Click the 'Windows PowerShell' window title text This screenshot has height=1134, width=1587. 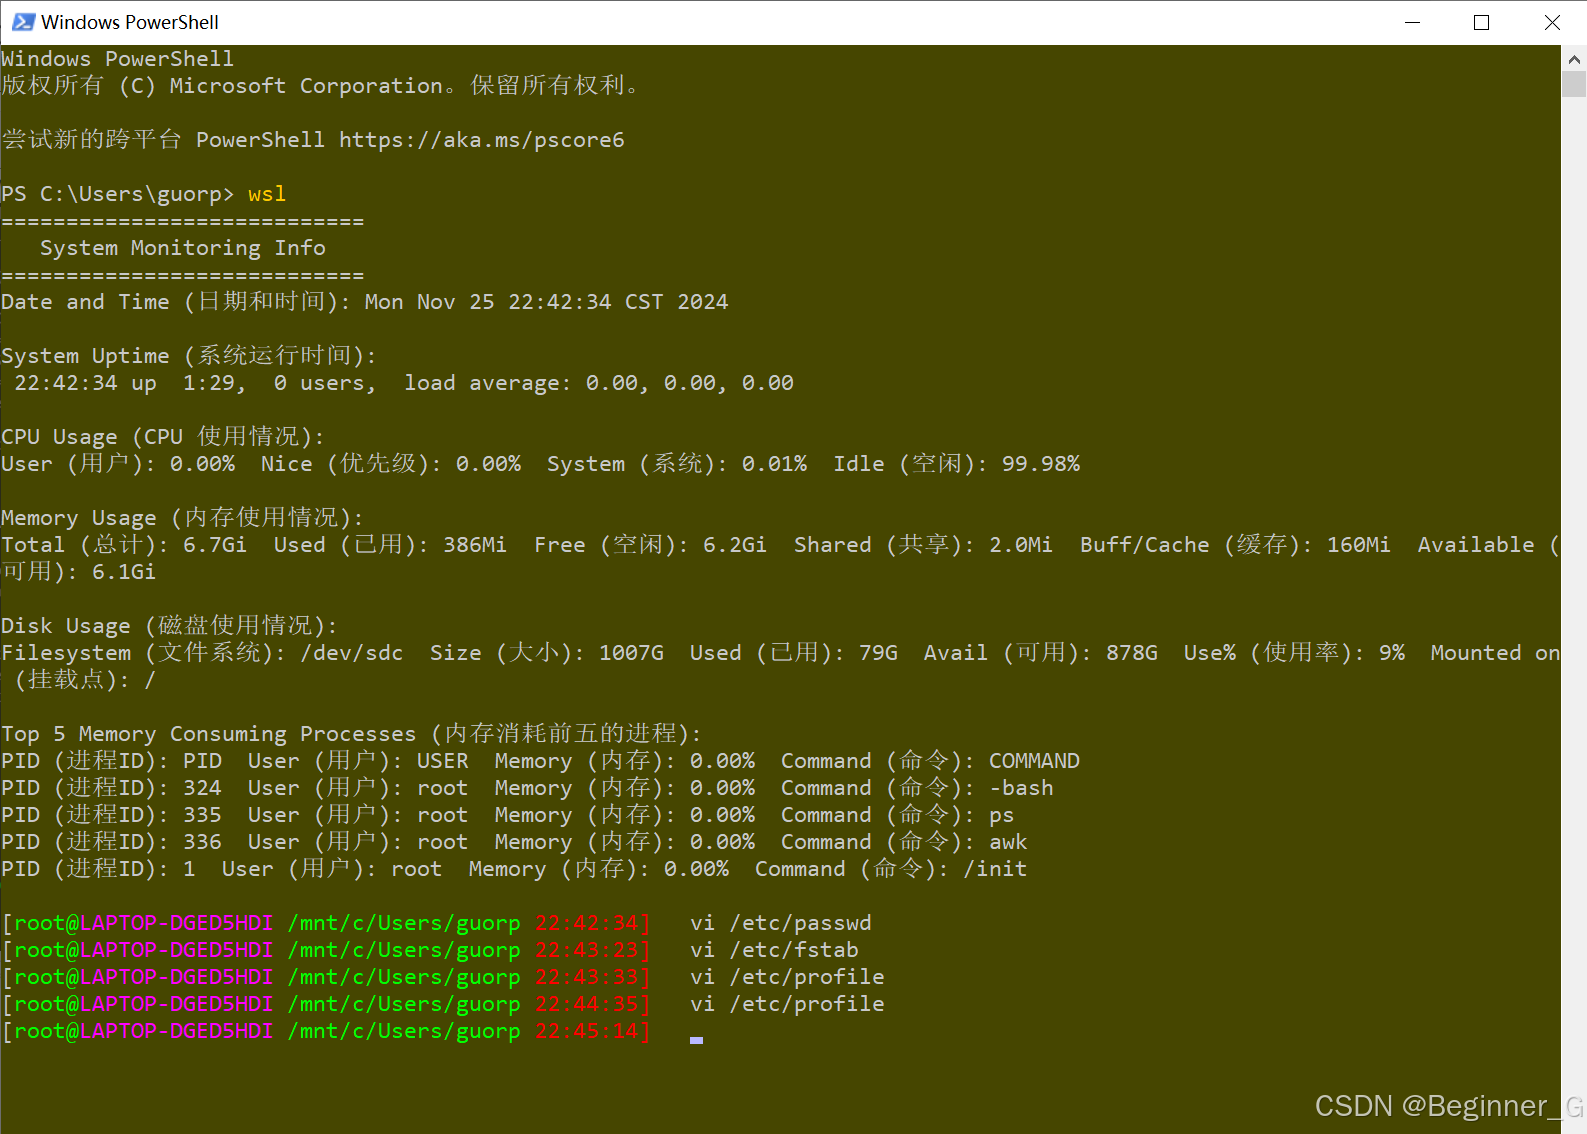(x=130, y=22)
